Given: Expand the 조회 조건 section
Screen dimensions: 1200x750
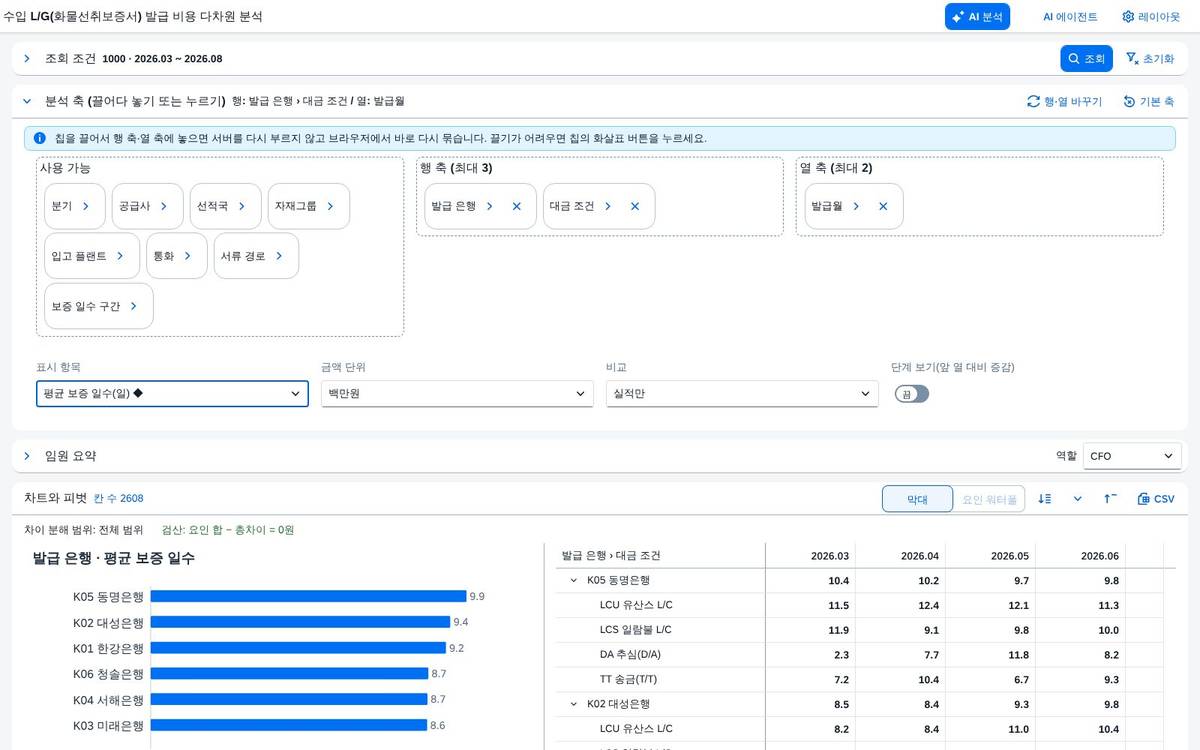Looking at the screenshot, I should point(27,59).
